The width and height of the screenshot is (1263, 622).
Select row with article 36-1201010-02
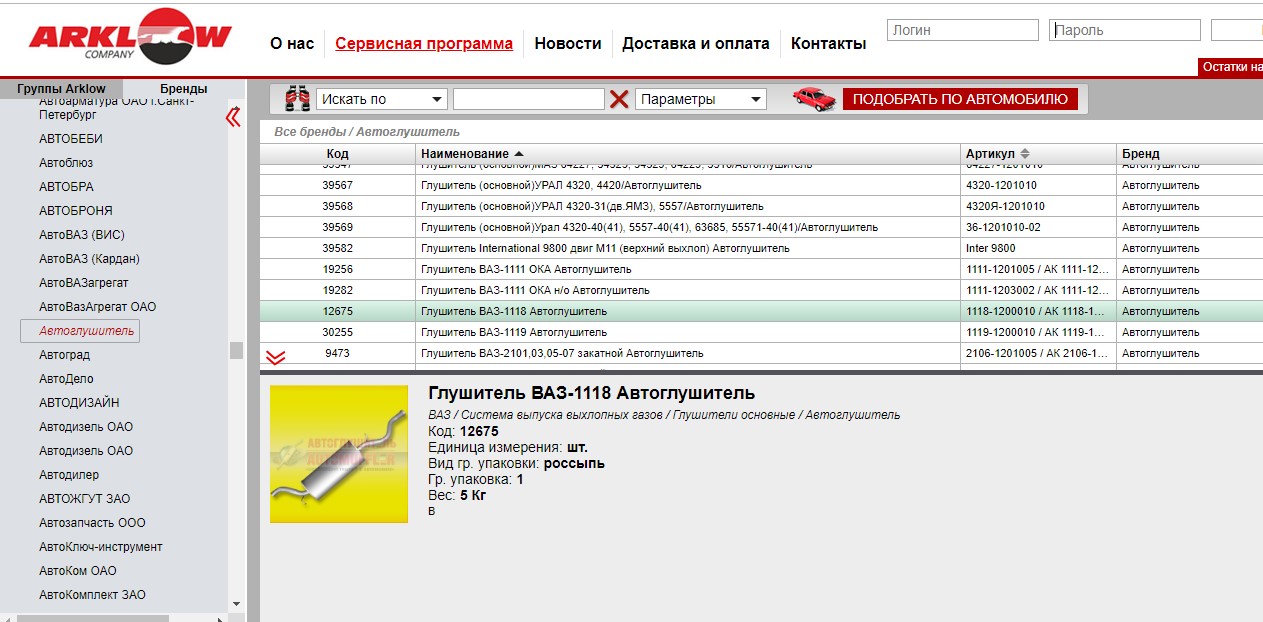pos(761,227)
